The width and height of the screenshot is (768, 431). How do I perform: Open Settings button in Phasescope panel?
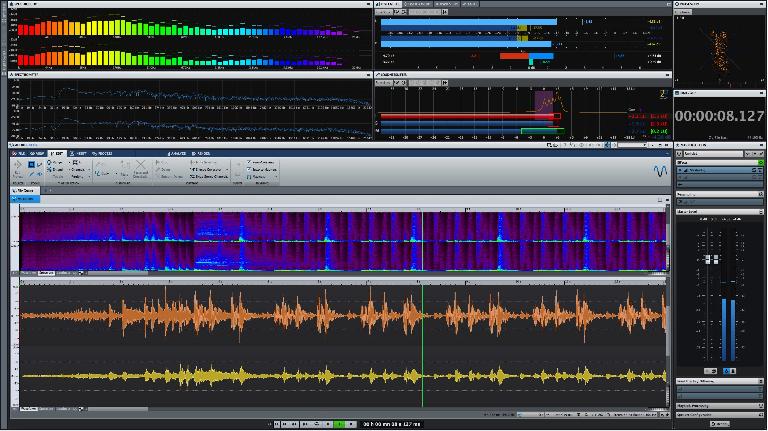coord(683,12)
